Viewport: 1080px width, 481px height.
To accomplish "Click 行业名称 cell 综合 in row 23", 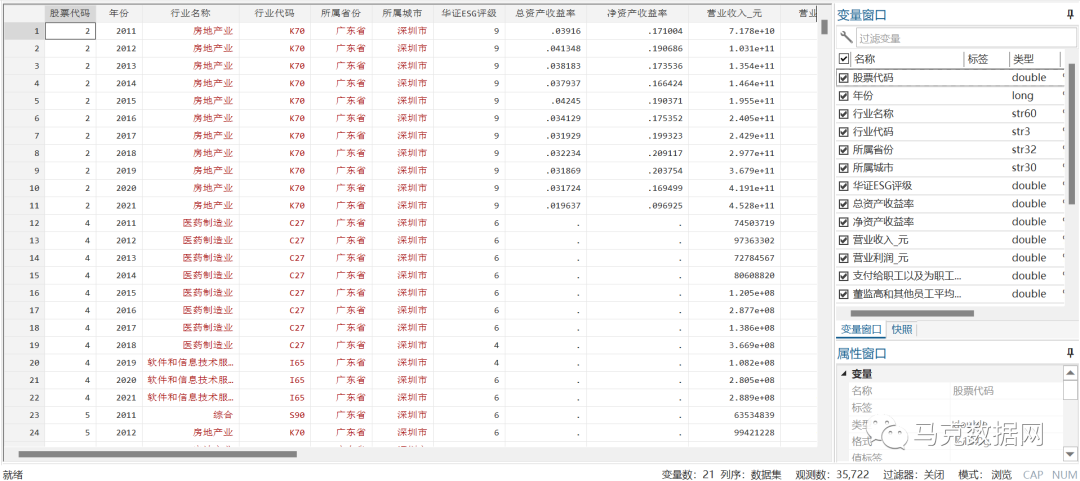I will point(191,415).
